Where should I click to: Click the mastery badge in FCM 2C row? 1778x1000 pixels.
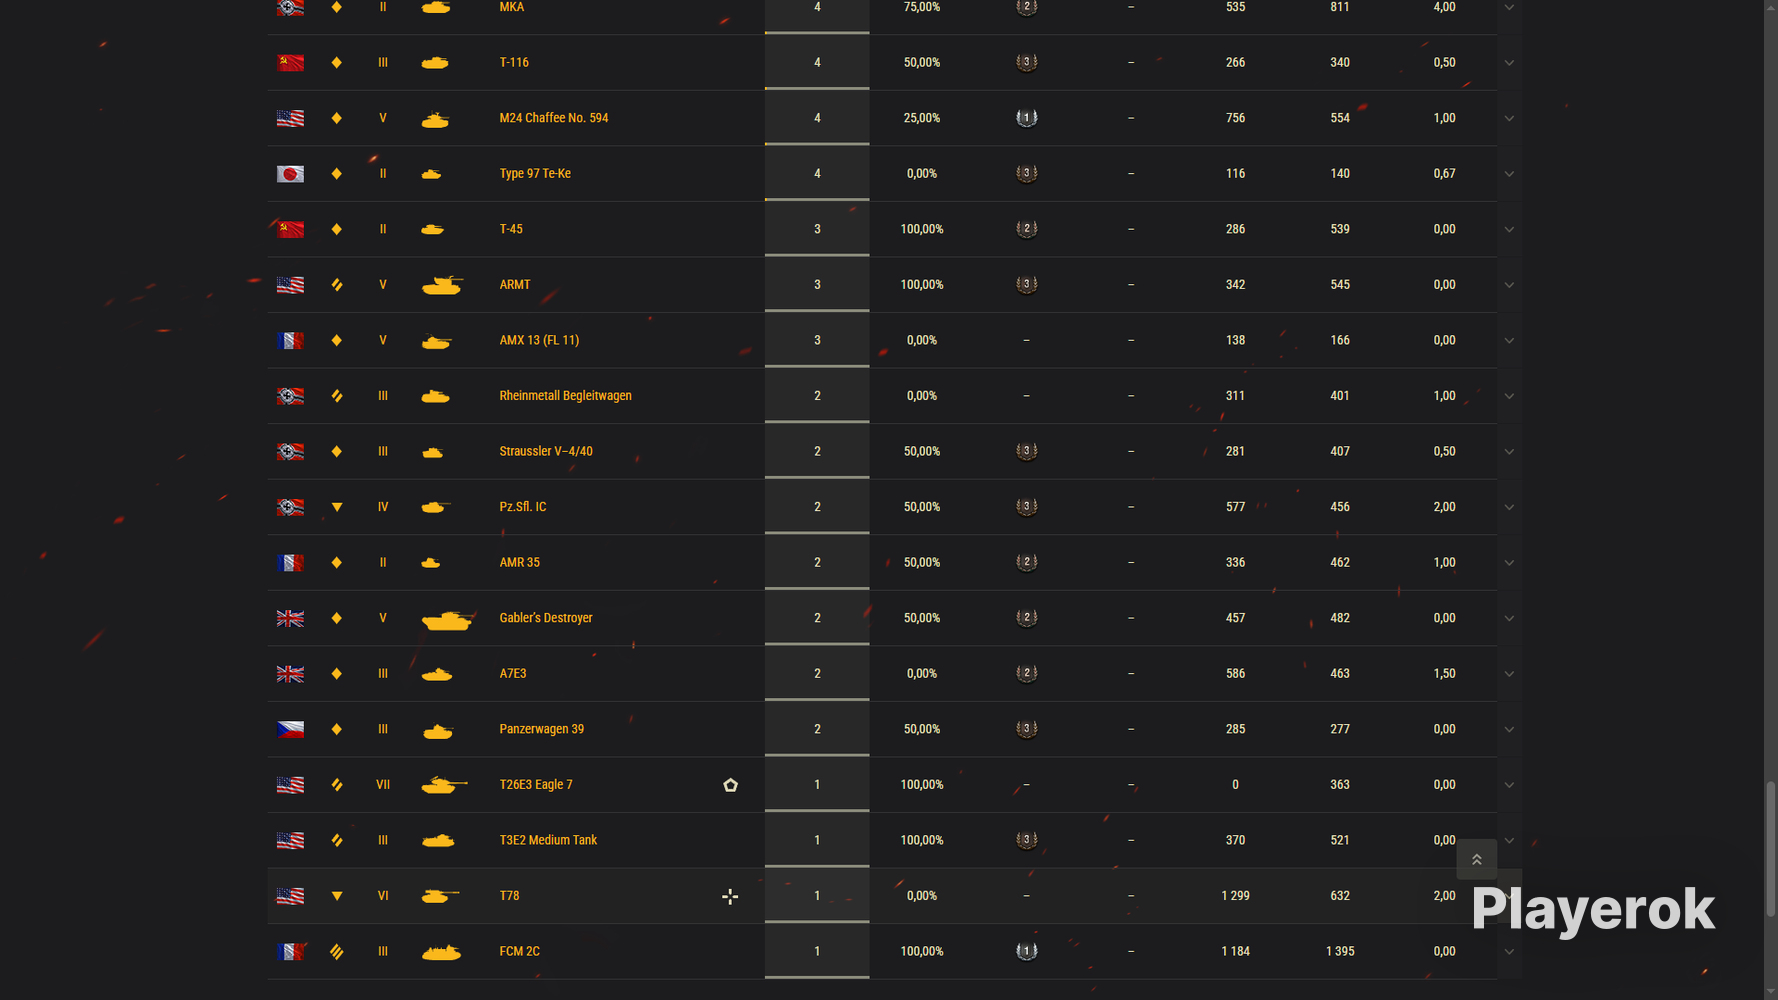[1026, 951]
